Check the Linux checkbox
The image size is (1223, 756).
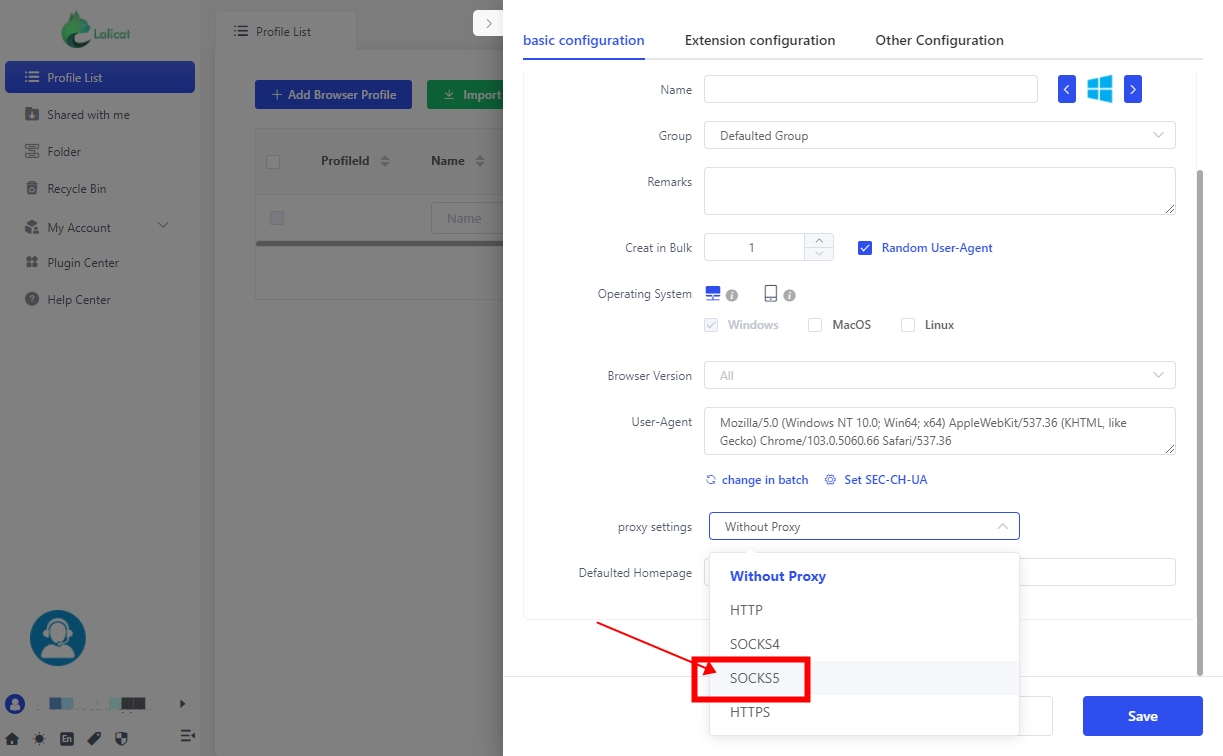[908, 325]
